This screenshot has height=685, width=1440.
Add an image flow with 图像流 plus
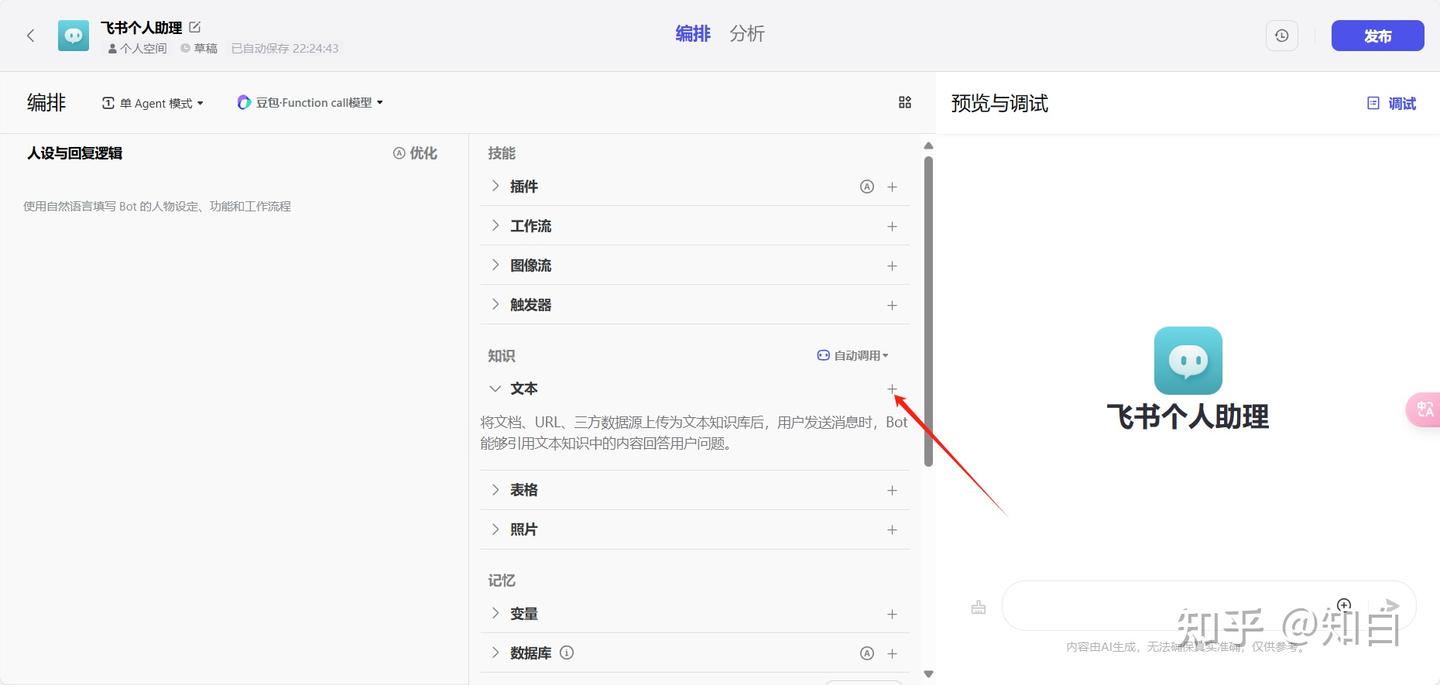click(892, 266)
